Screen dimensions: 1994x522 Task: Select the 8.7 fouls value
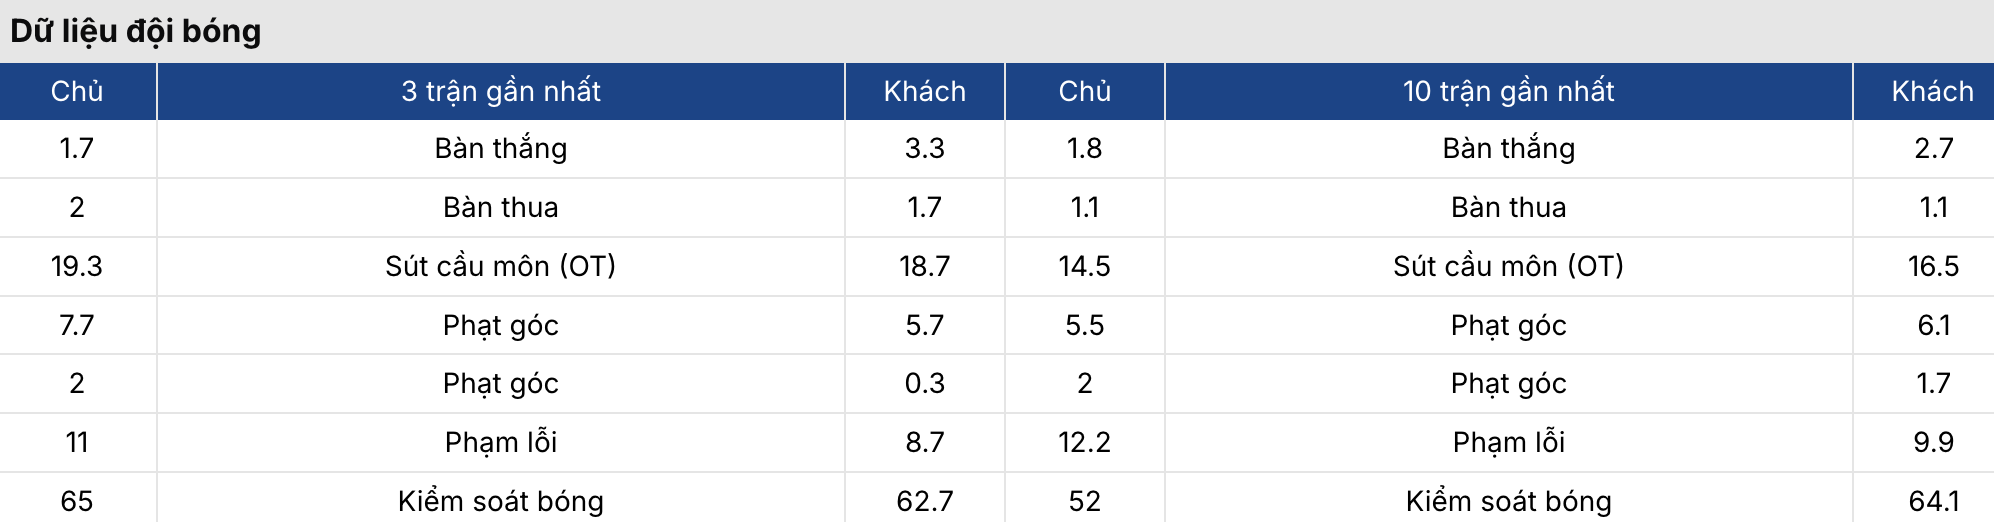click(924, 442)
